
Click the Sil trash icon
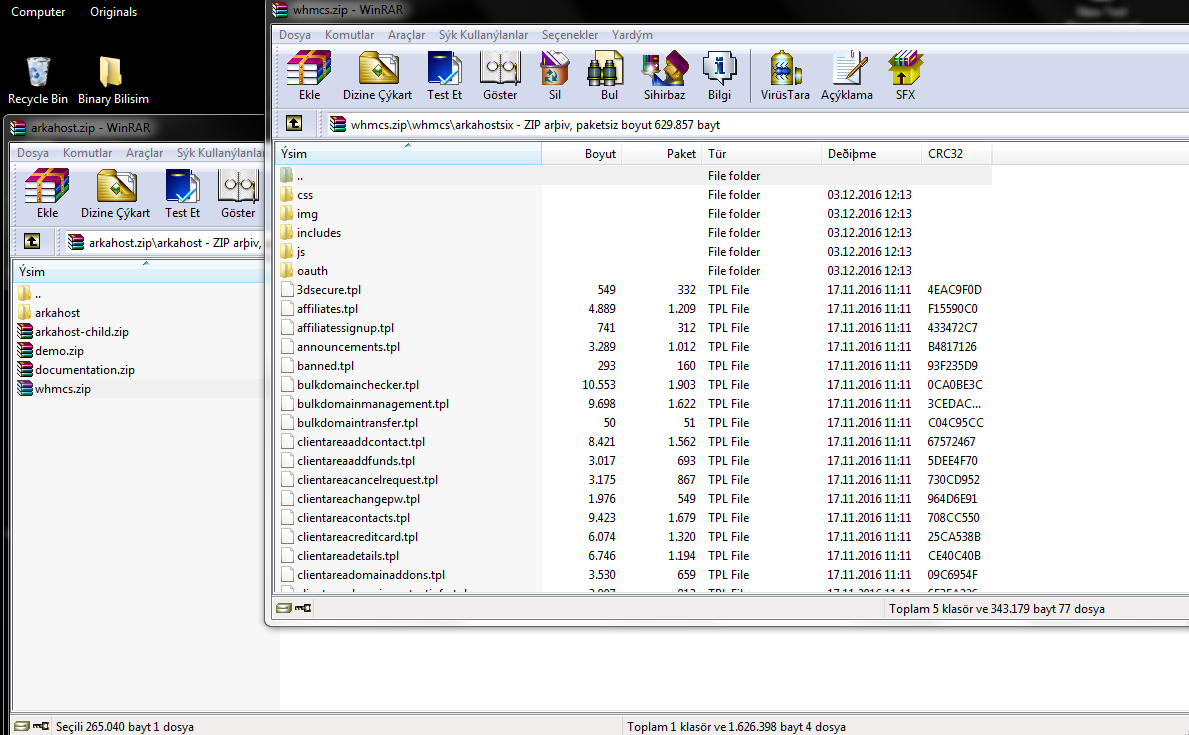tap(555, 76)
